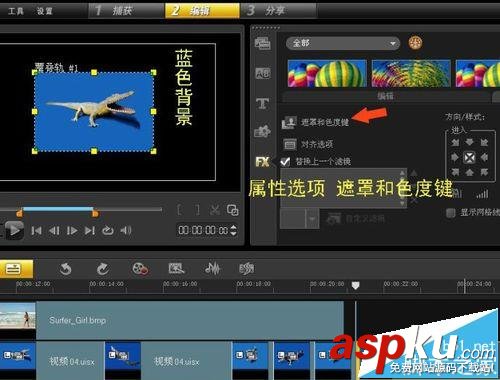Select the 编辑 tab in the options panel
Image resolution: width=500 pixels, height=380 pixels.
[386, 96]
